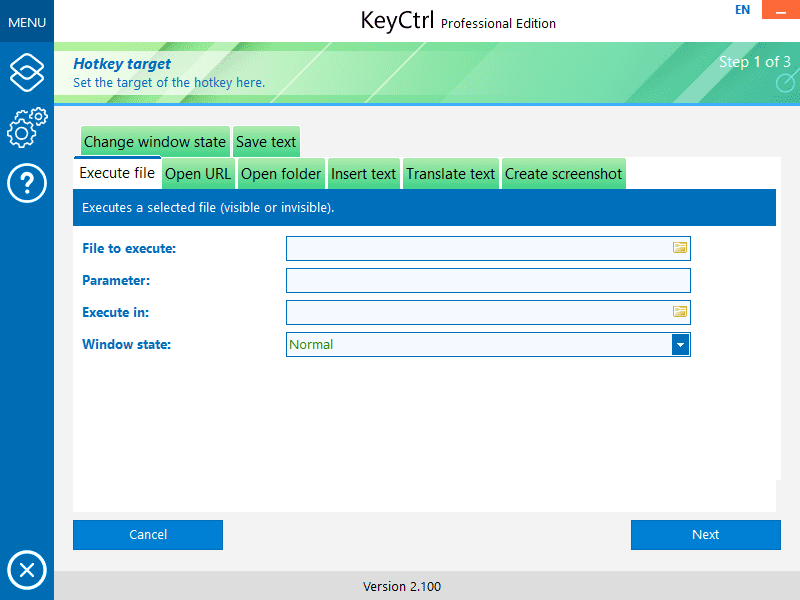Image resolution: width=800 pixels, height=600 pixels.
Task: Switch to the Open folder tab
Action: pyautogui.click(x=281, y=174)
